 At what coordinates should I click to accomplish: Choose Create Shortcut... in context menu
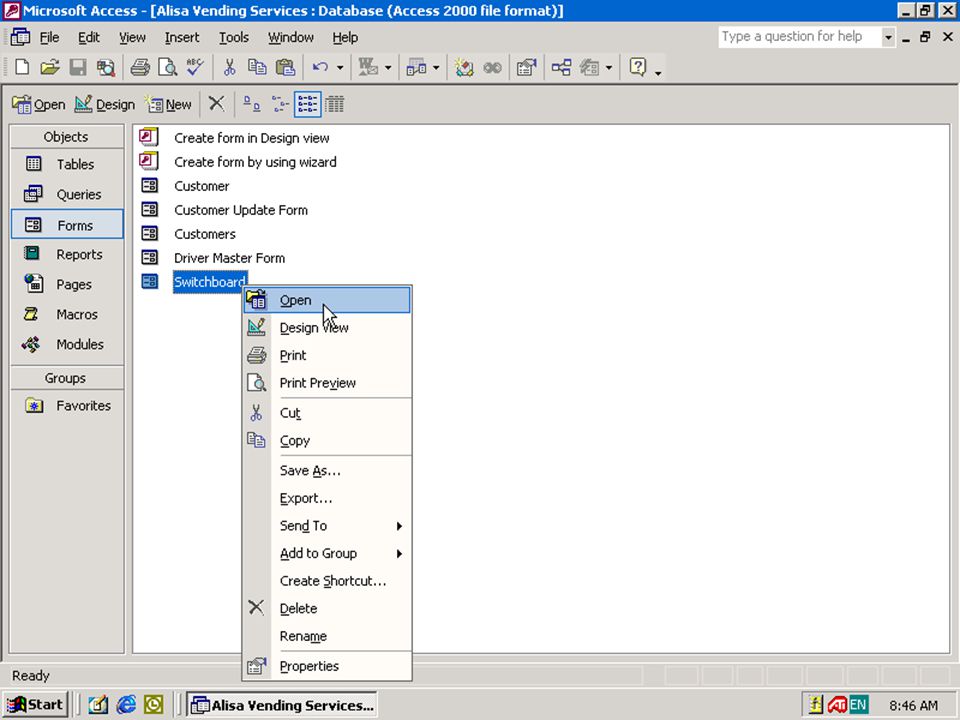327,581
